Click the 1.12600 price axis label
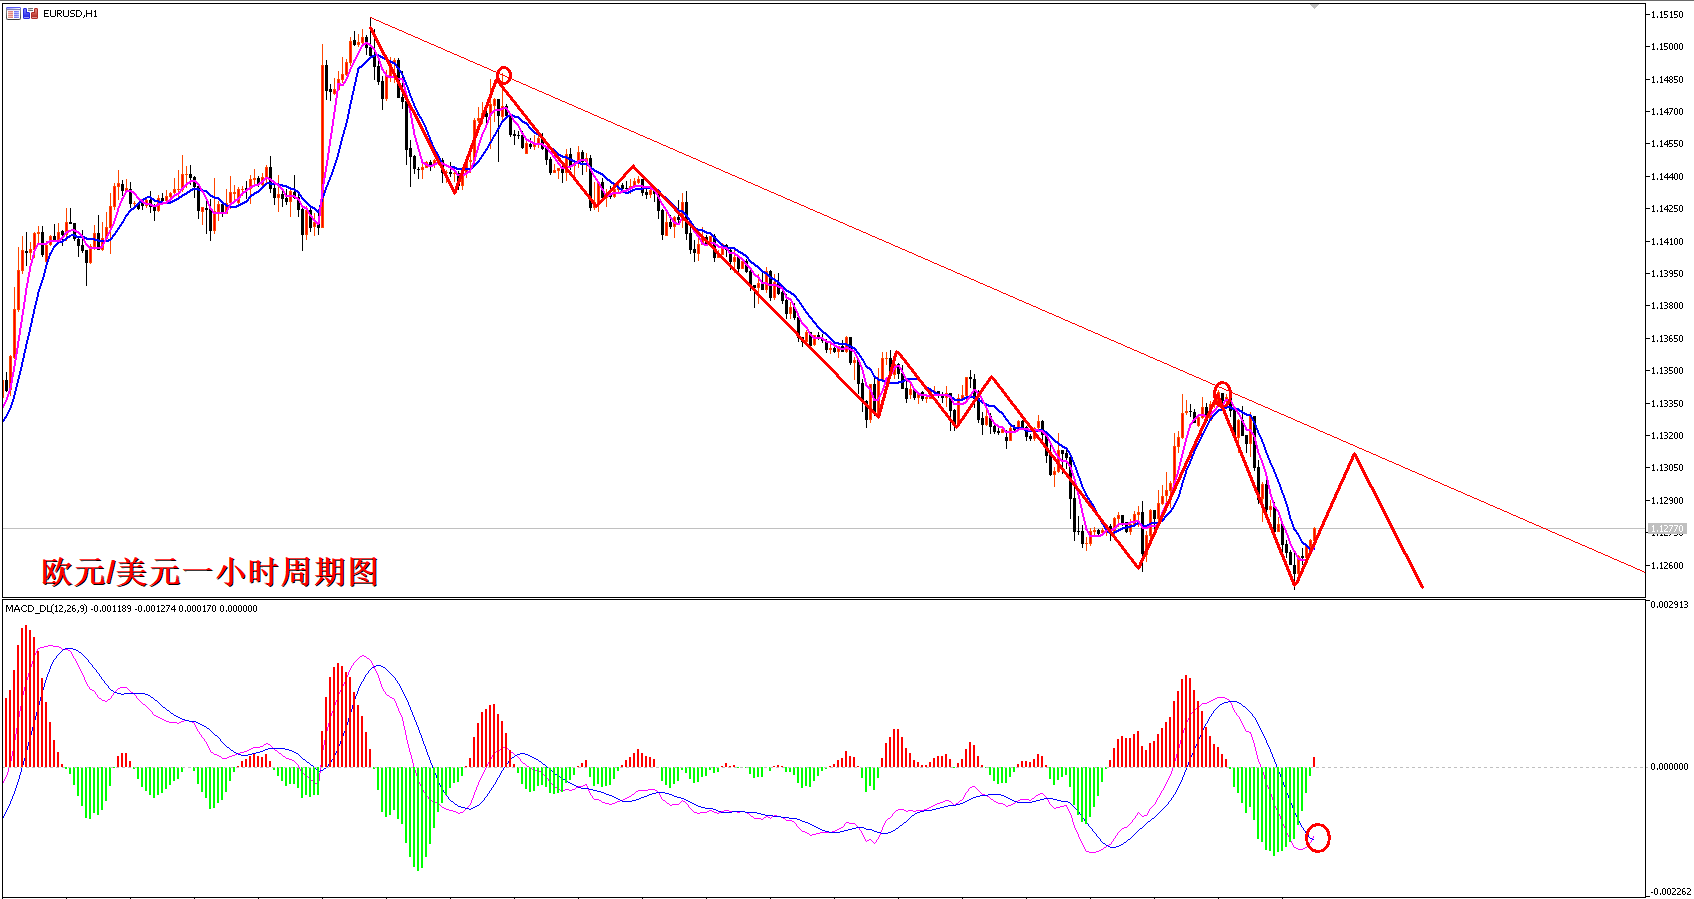The height and width of the screenshot is (899, 1694). coord(1667,566)
